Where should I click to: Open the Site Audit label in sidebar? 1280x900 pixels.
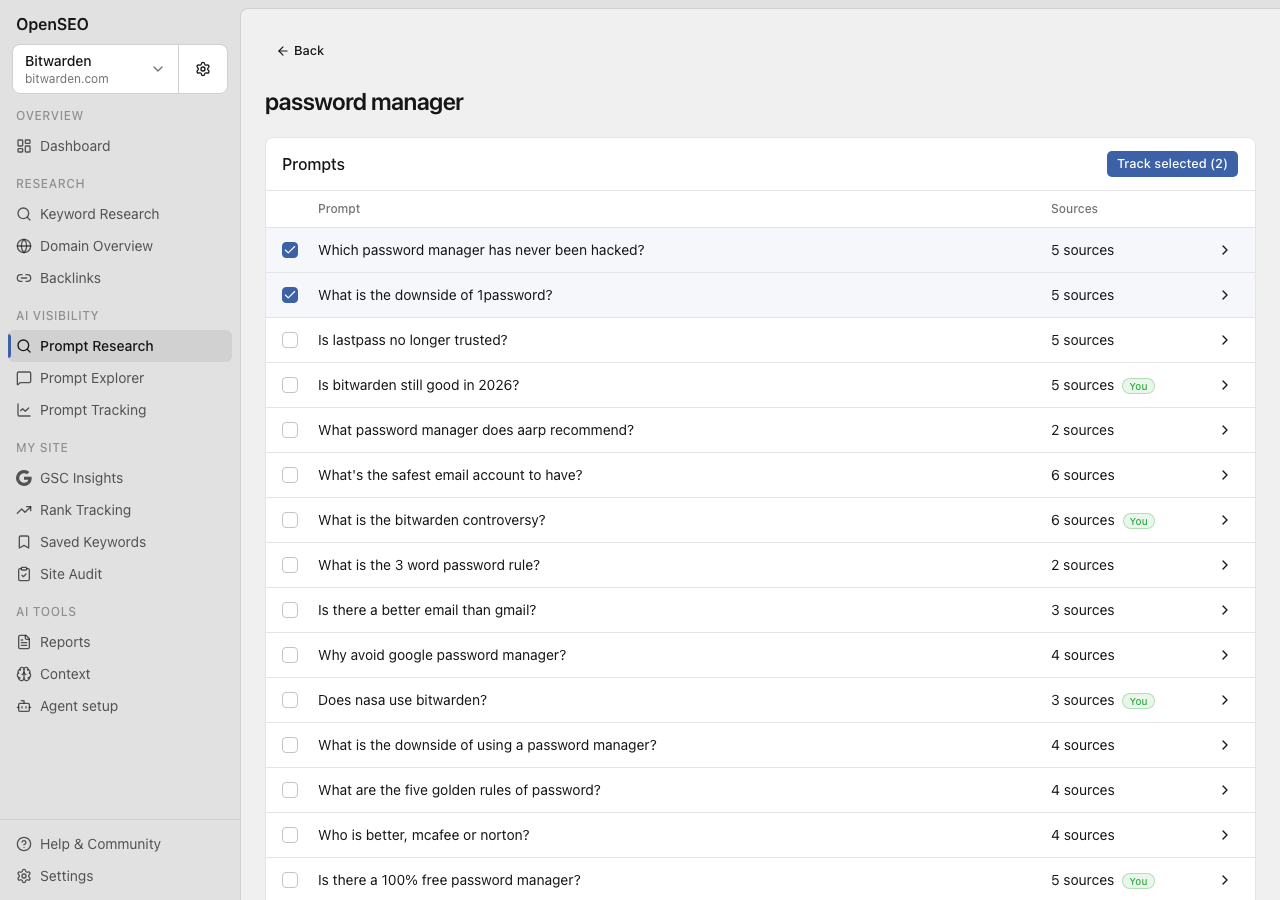(x=71, y=574)
